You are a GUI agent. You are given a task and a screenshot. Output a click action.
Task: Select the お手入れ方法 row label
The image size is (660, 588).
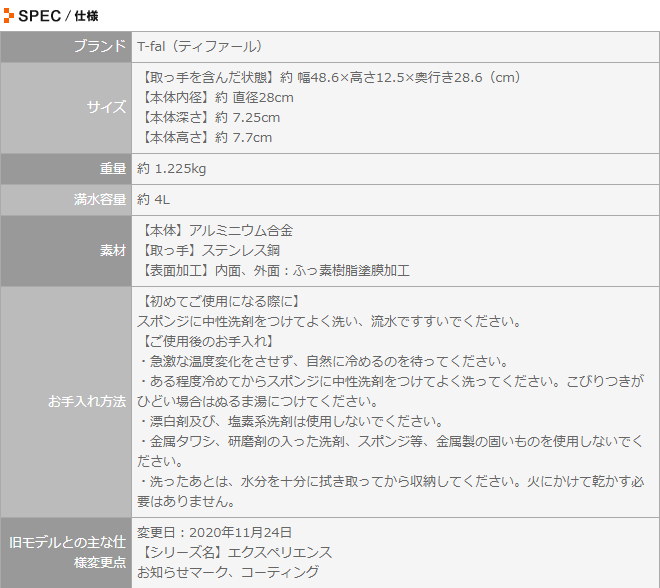(x=87, y=401)
